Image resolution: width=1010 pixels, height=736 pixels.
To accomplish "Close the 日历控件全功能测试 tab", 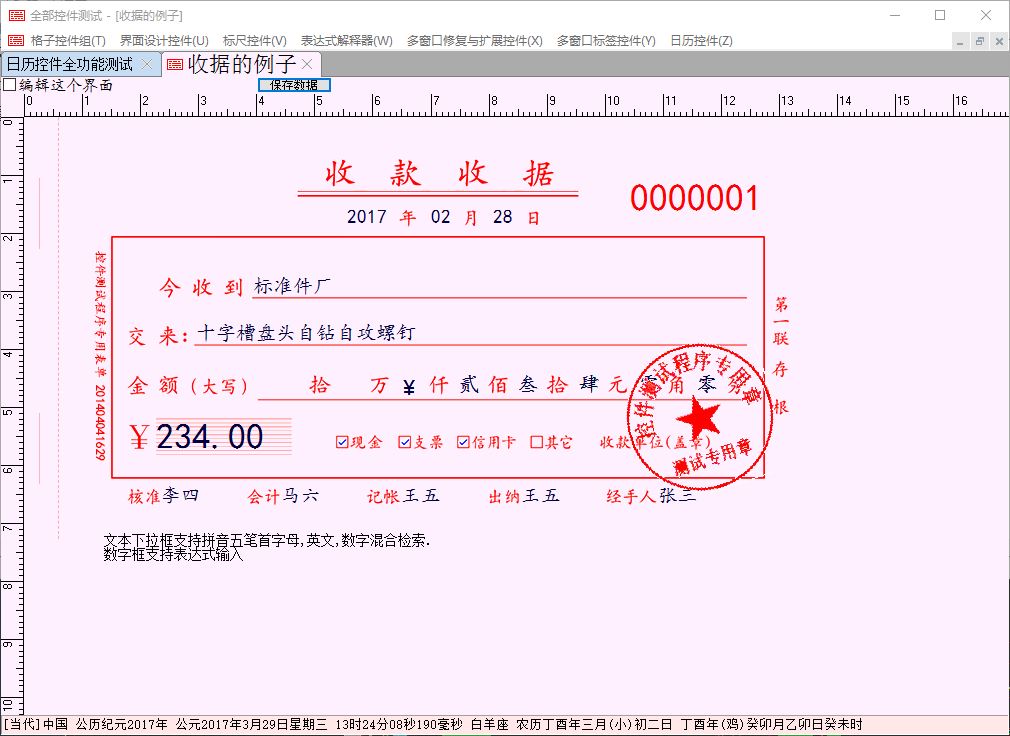I will click(147, 64).
